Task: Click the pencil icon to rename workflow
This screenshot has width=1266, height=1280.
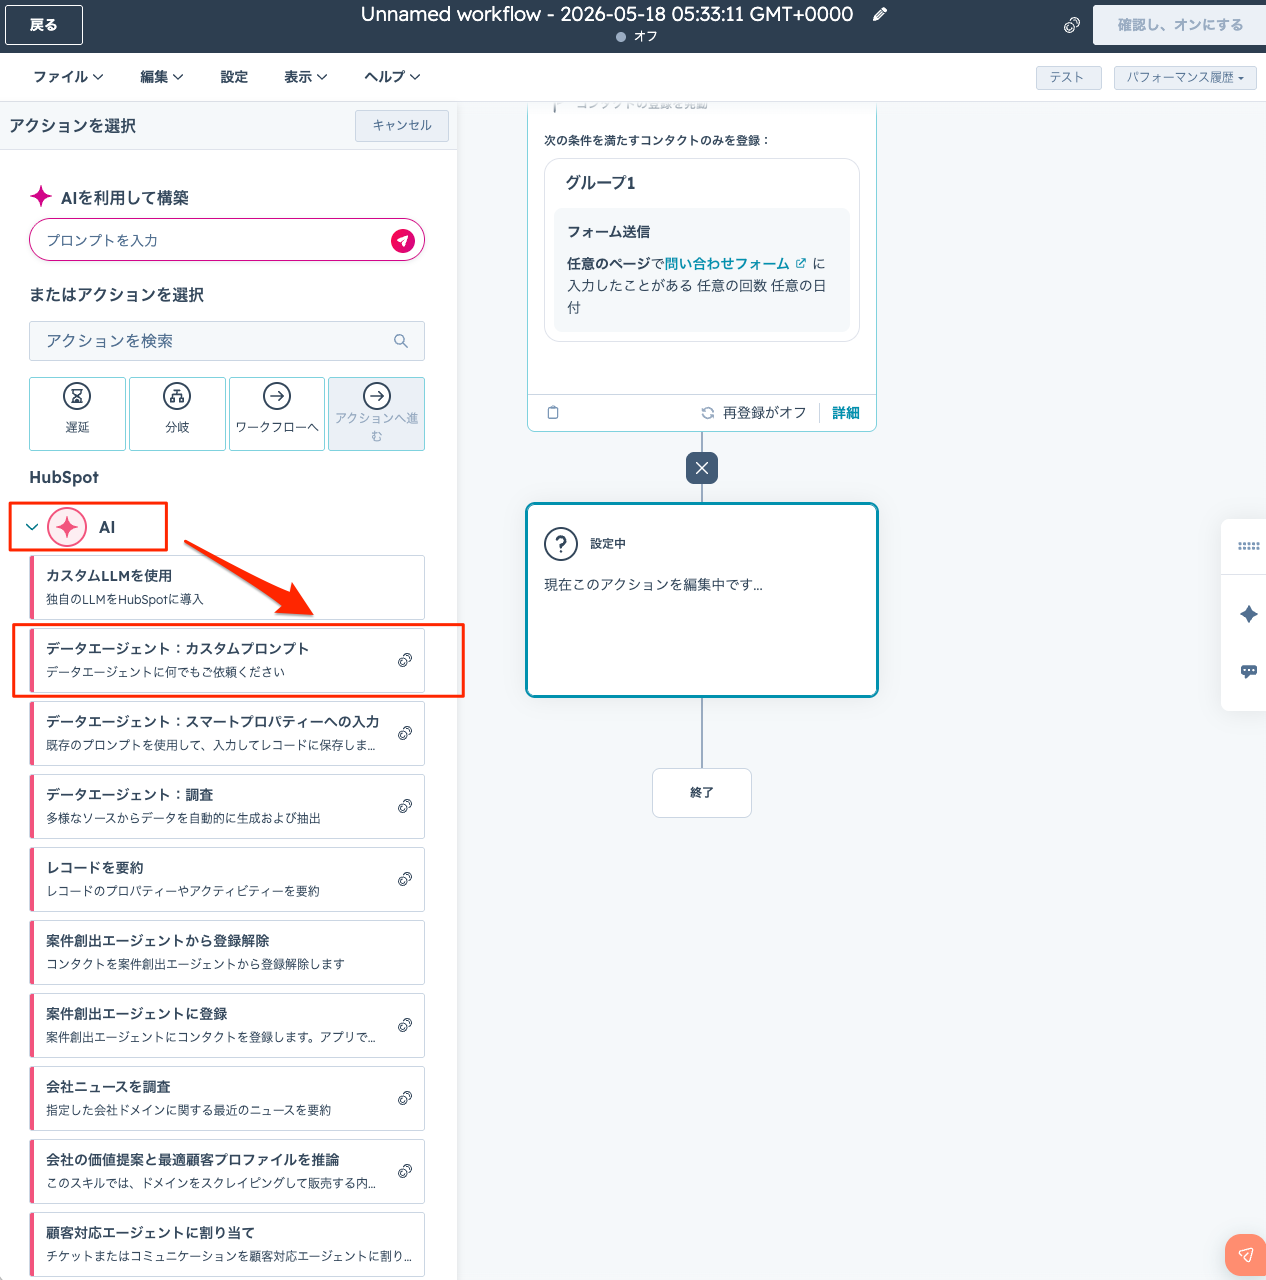Action: (x=880, y=14)
